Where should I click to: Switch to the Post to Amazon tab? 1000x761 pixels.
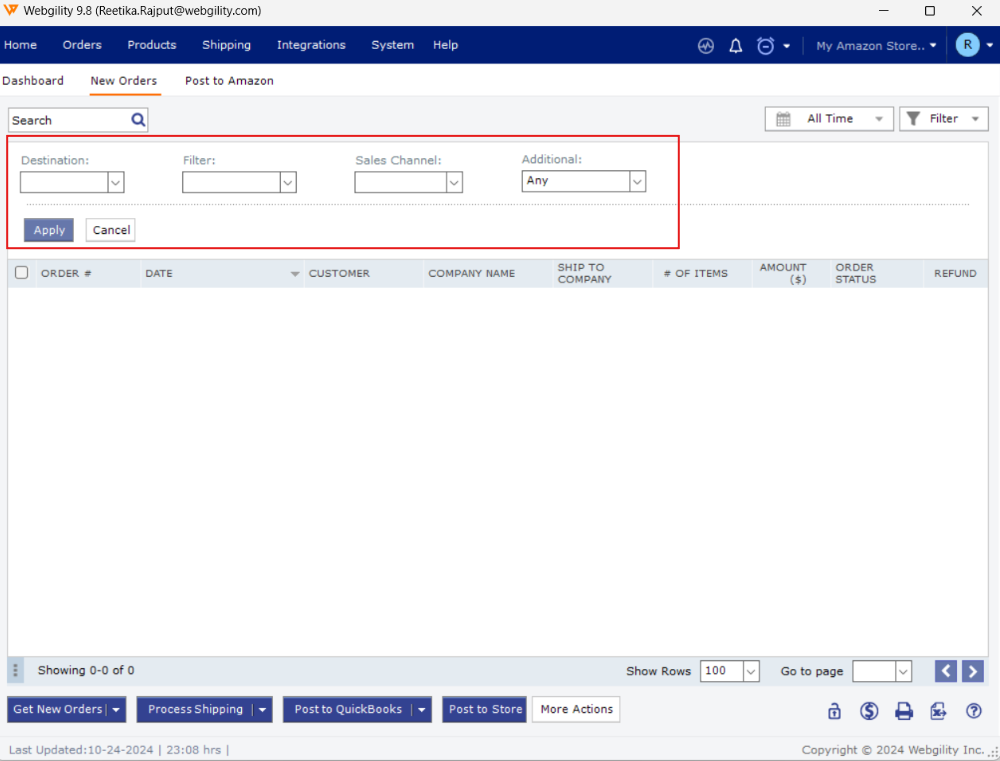point(230,81)
